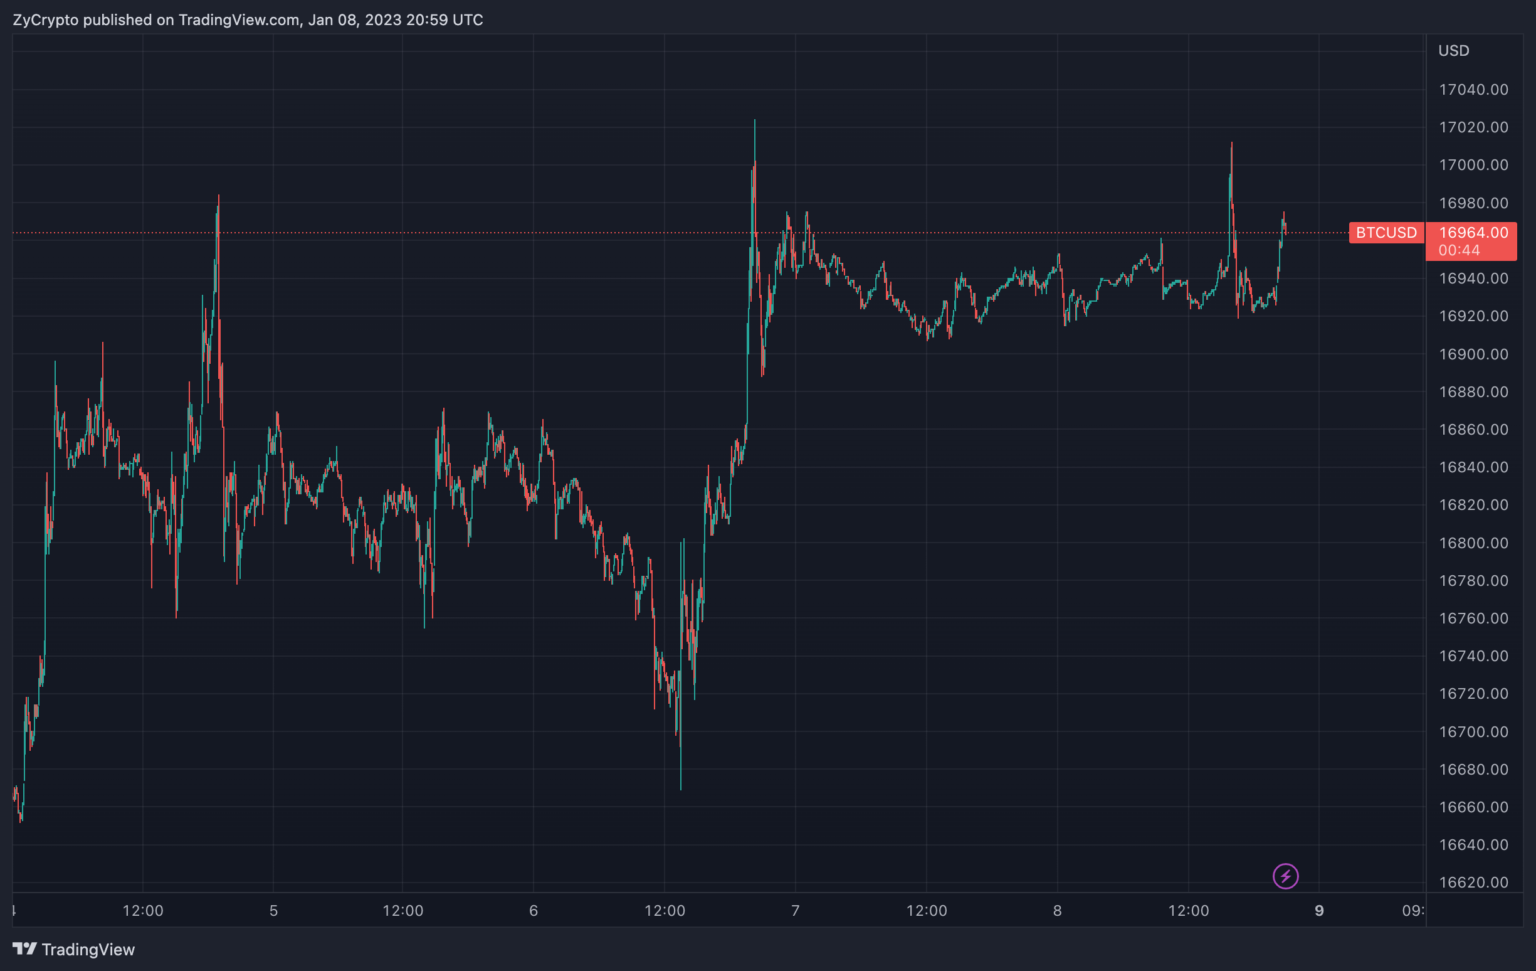
Task: Click the 16720.00 price axis label
Action: (x=1473, y=693)
